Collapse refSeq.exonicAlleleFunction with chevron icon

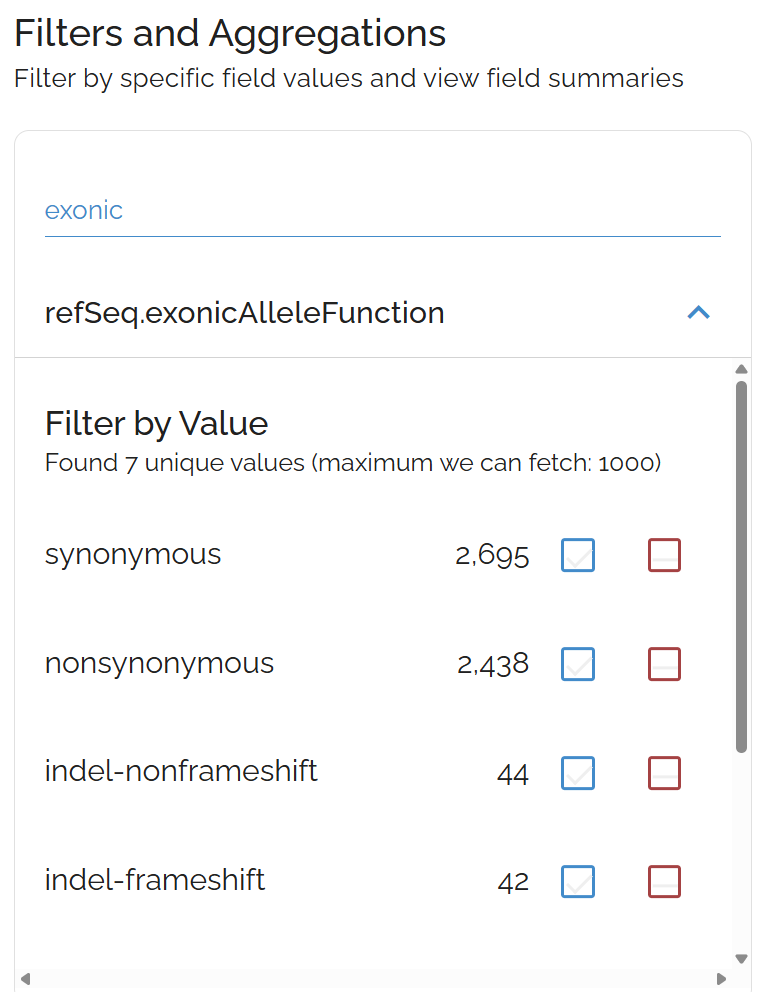[x=699, y=313]
